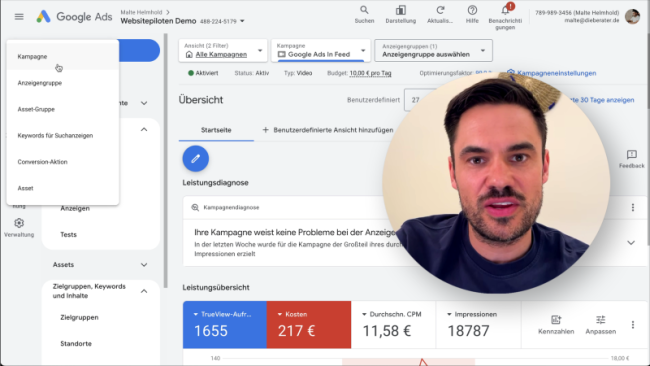Click the Malte Helmhold breadcrumb
The height and width of the screenshot is (366, 650).
pyautogui.click(x=141, y=12)
